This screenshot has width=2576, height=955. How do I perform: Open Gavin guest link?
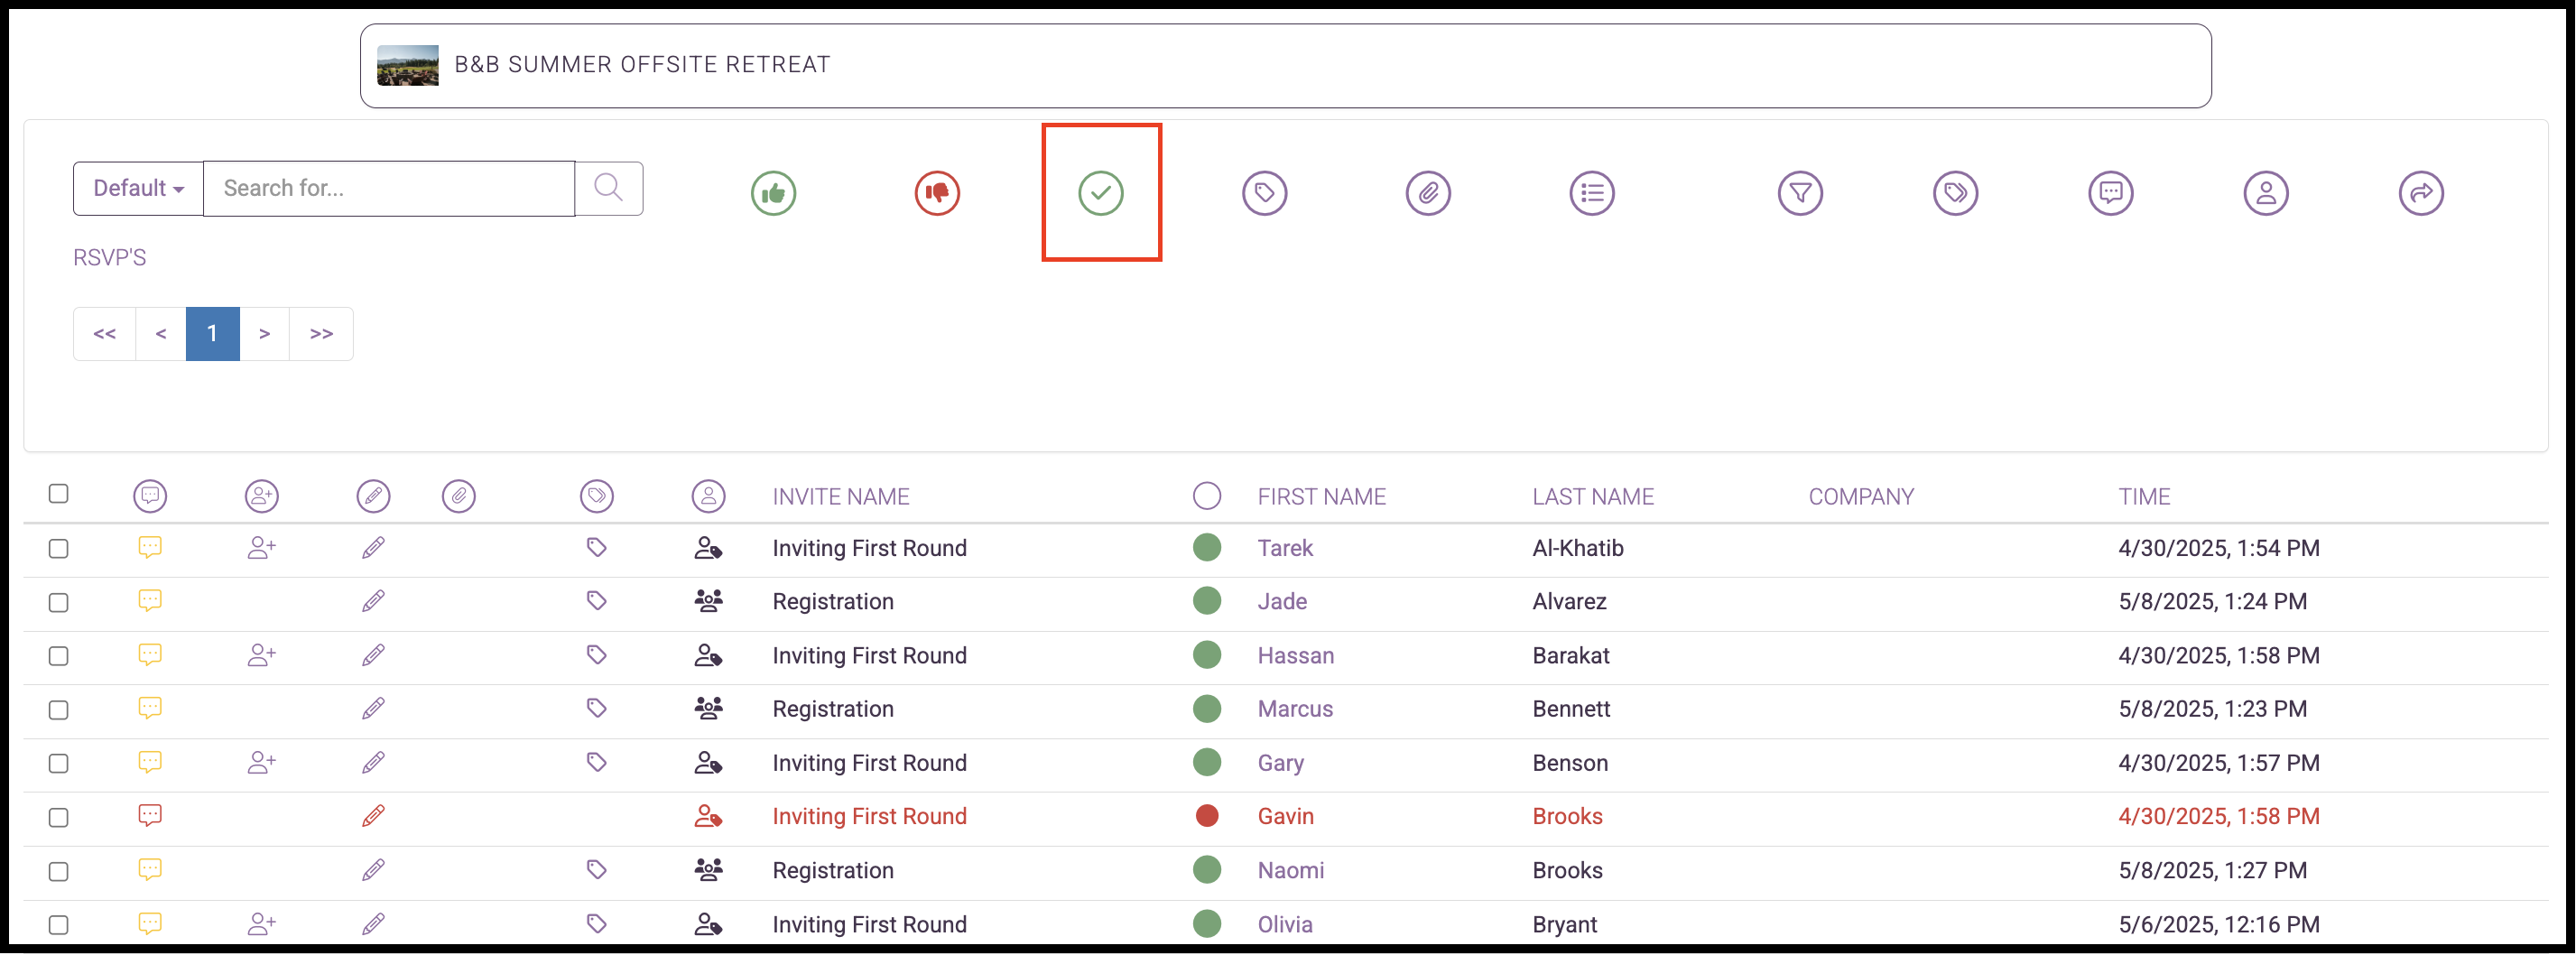click(x=1285, y=817)
